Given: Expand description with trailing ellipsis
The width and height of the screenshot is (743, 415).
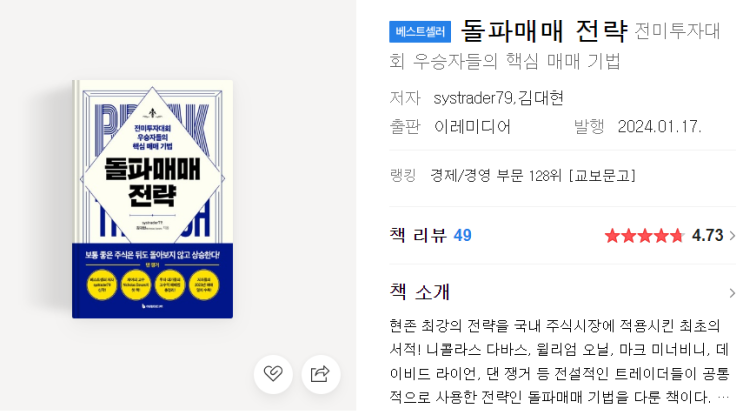Looking at the screenshot, I should coord(723,397).
